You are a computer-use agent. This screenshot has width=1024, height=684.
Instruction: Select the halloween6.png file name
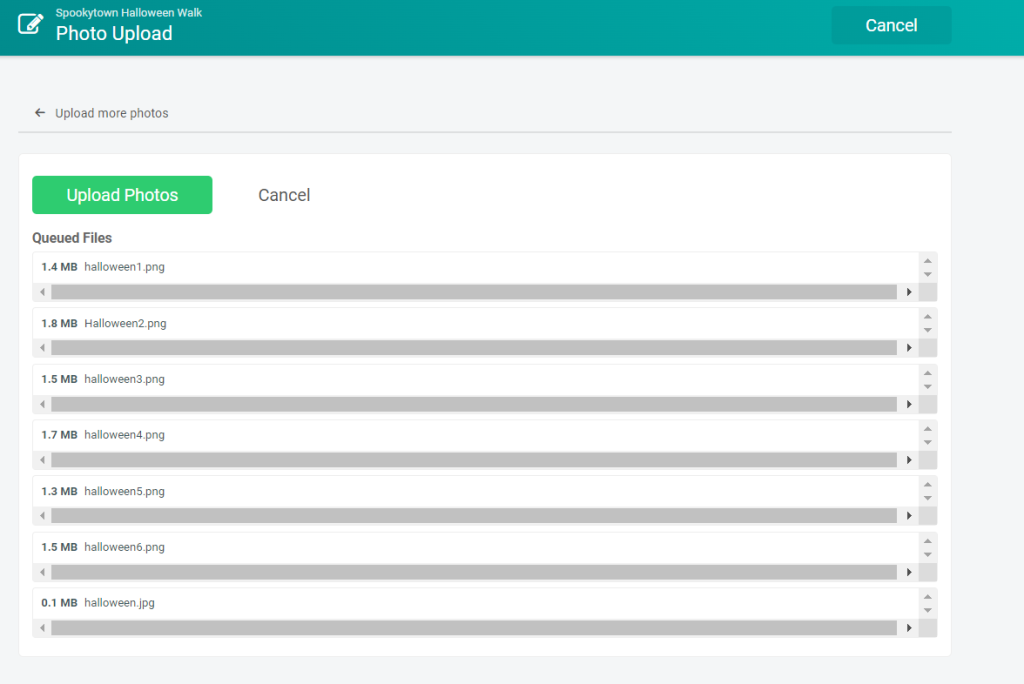[124, 547]
